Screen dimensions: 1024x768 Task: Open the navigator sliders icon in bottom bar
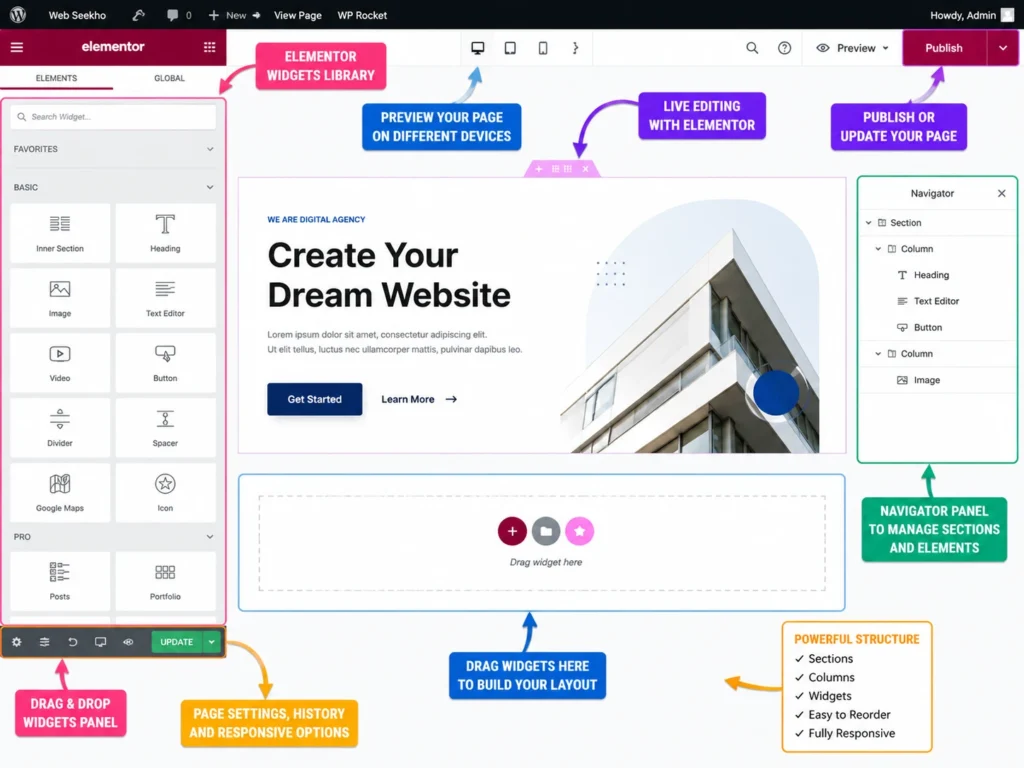tap(44, 642)
